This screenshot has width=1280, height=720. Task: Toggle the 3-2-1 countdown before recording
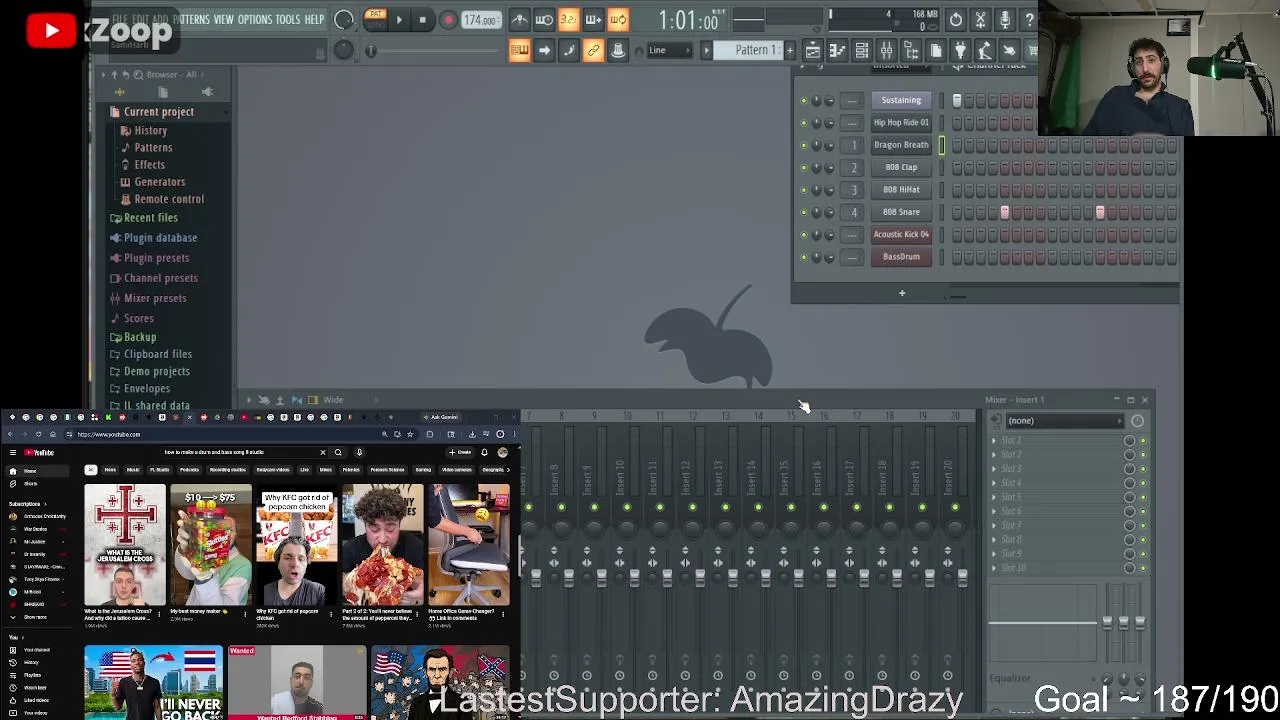[568, 19]
